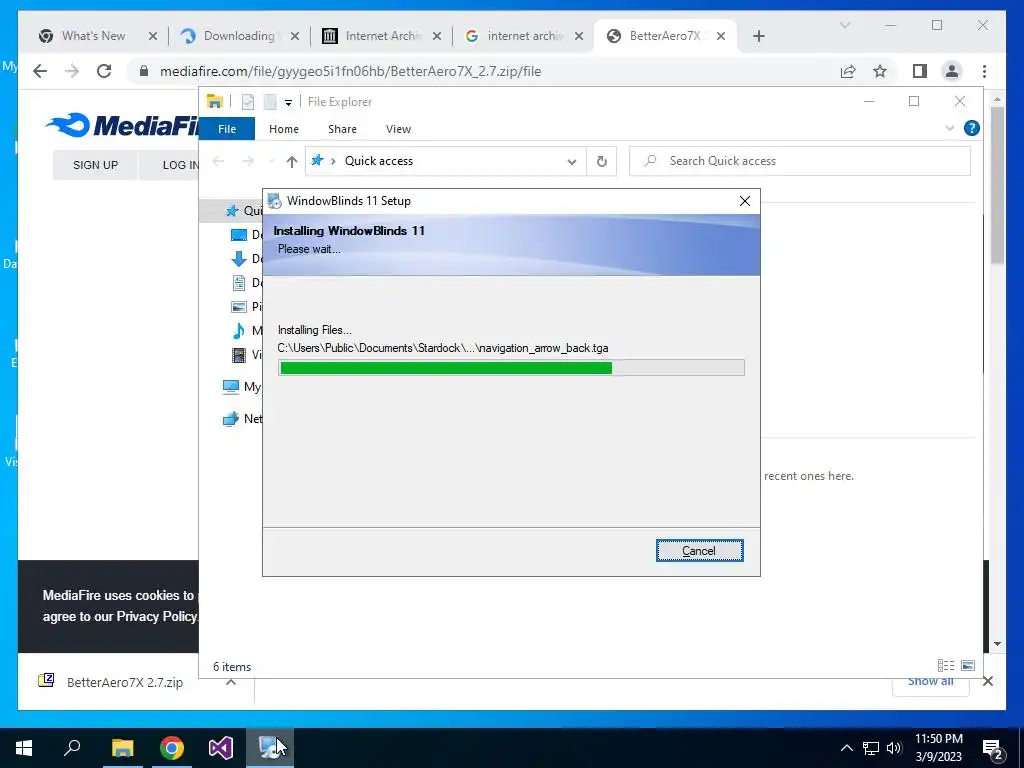Switch to the Internet Archive Chrome tab
Screen dimensions: 1024x768
381,36
